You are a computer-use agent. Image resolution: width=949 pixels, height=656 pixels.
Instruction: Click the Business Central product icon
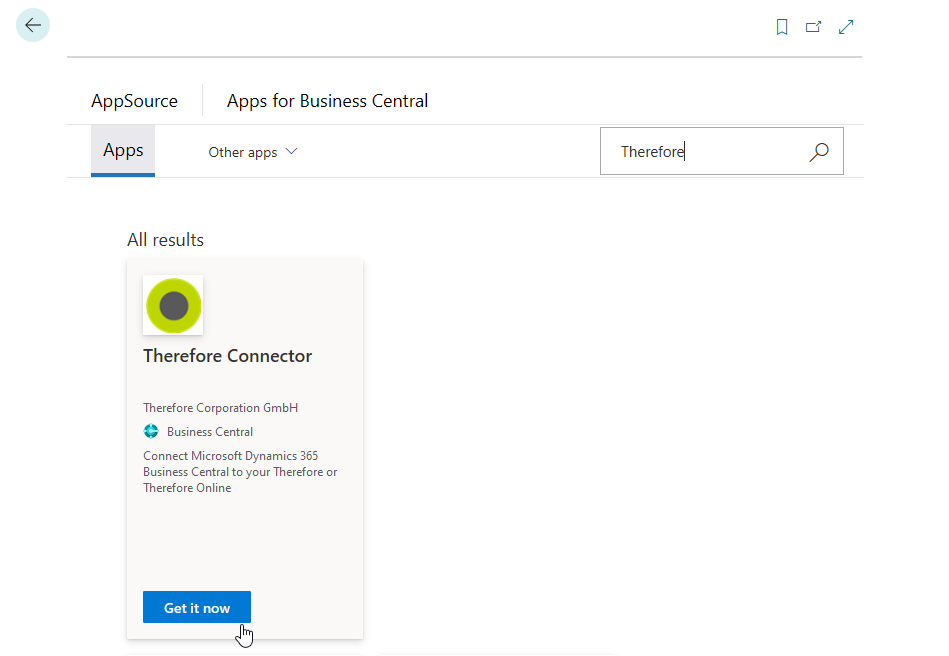[151, 431]
